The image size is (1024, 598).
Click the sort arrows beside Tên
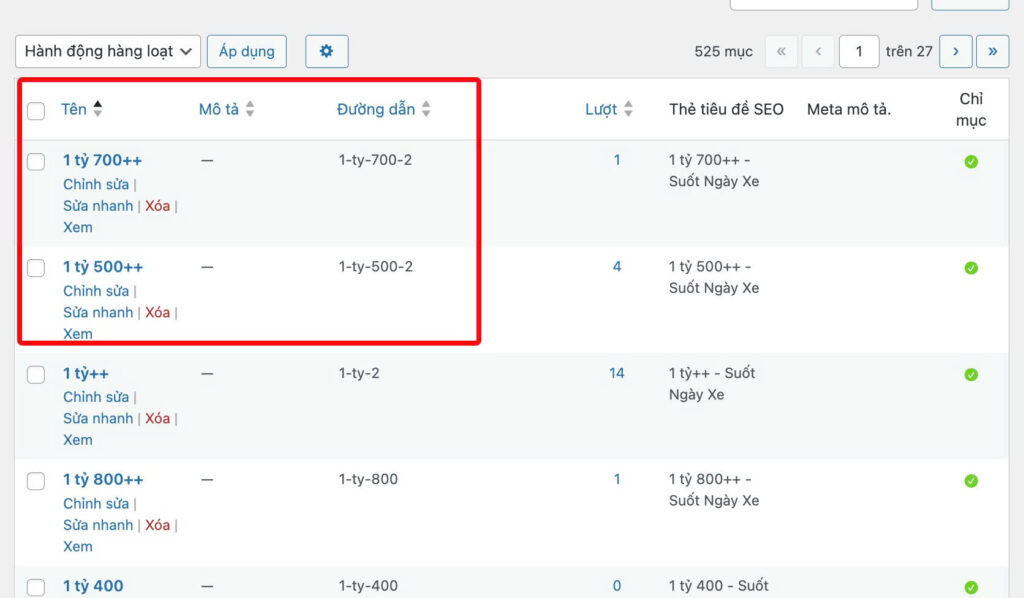tap(98, 108)
